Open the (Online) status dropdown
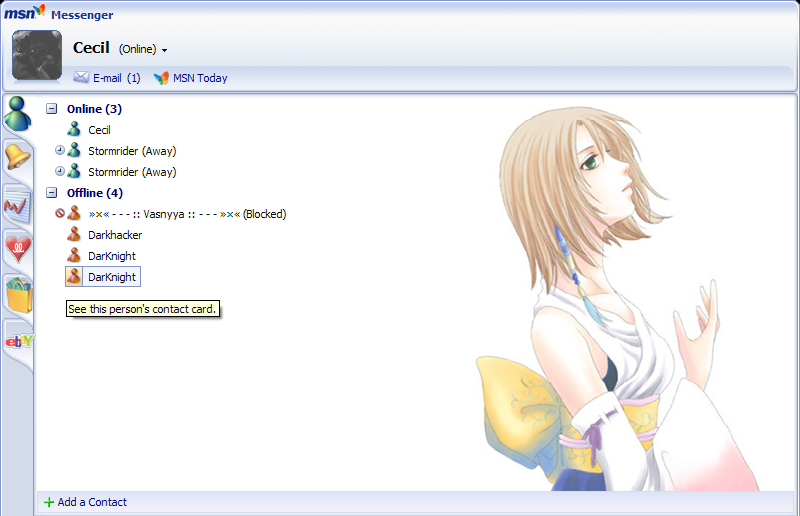 point(143,49)
